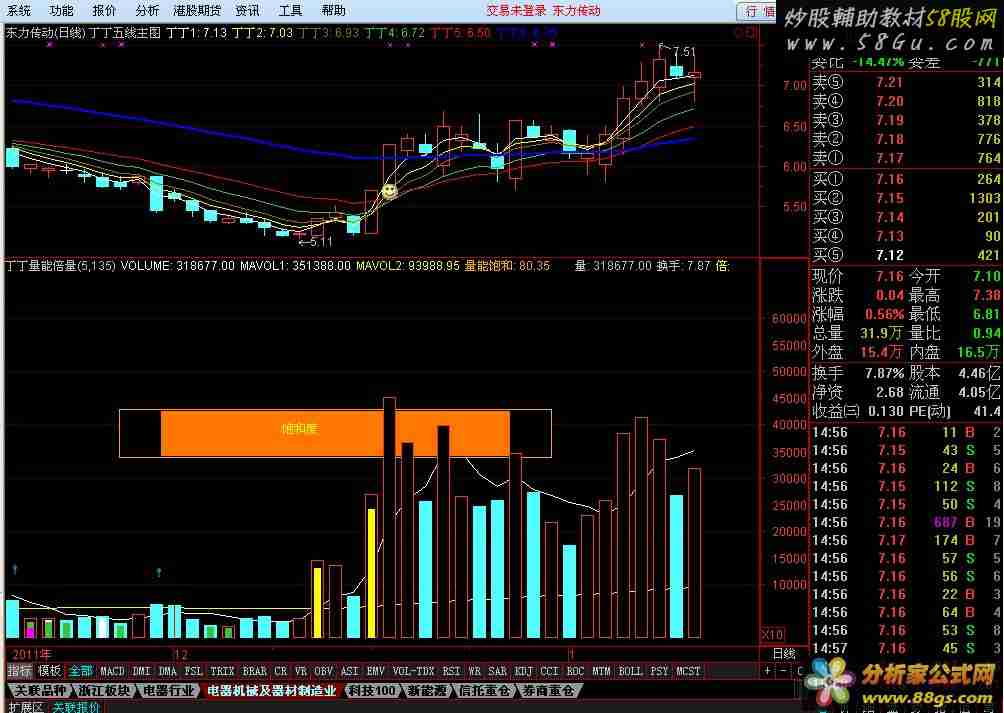Click the 现价 value 7.16
The width and height of the screenshot is (1004, 713).
[x=889, y=276]
